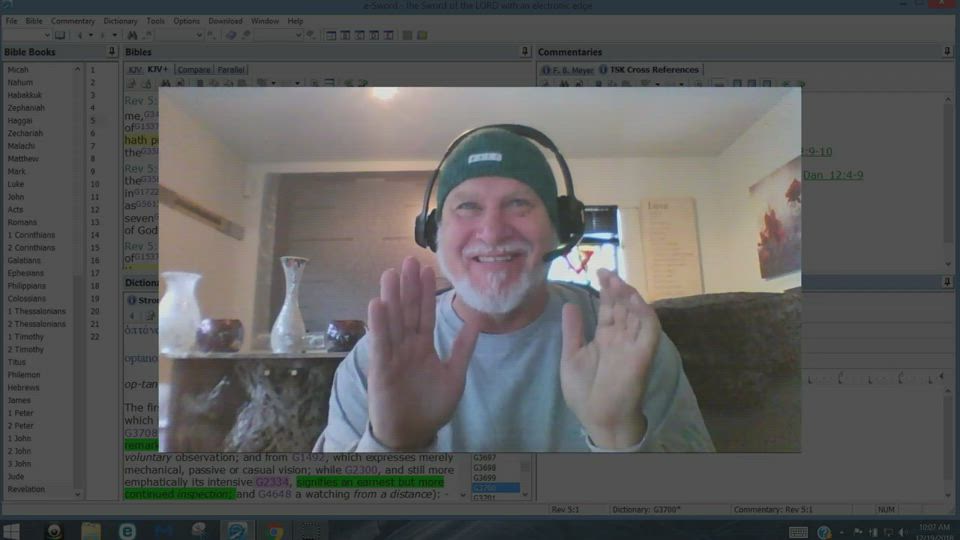Viewport: 960px width, 540px height.
Task: Click the G4648 Strong's number link
Action: click(274, 494)
